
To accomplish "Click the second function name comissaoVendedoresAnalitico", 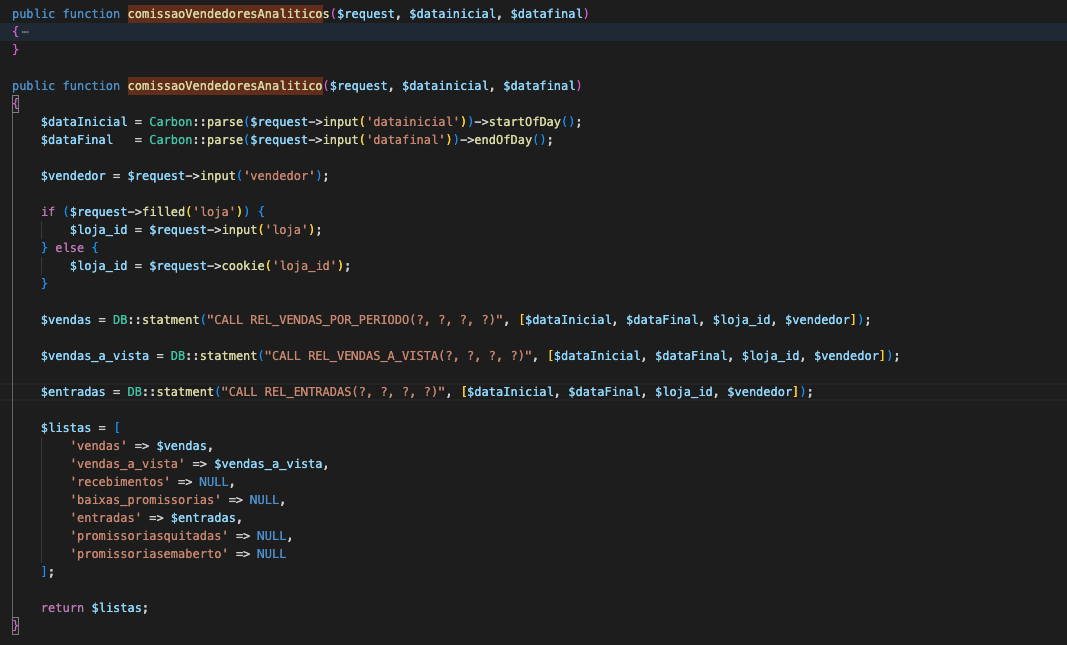I will click(x=225, y=86).
